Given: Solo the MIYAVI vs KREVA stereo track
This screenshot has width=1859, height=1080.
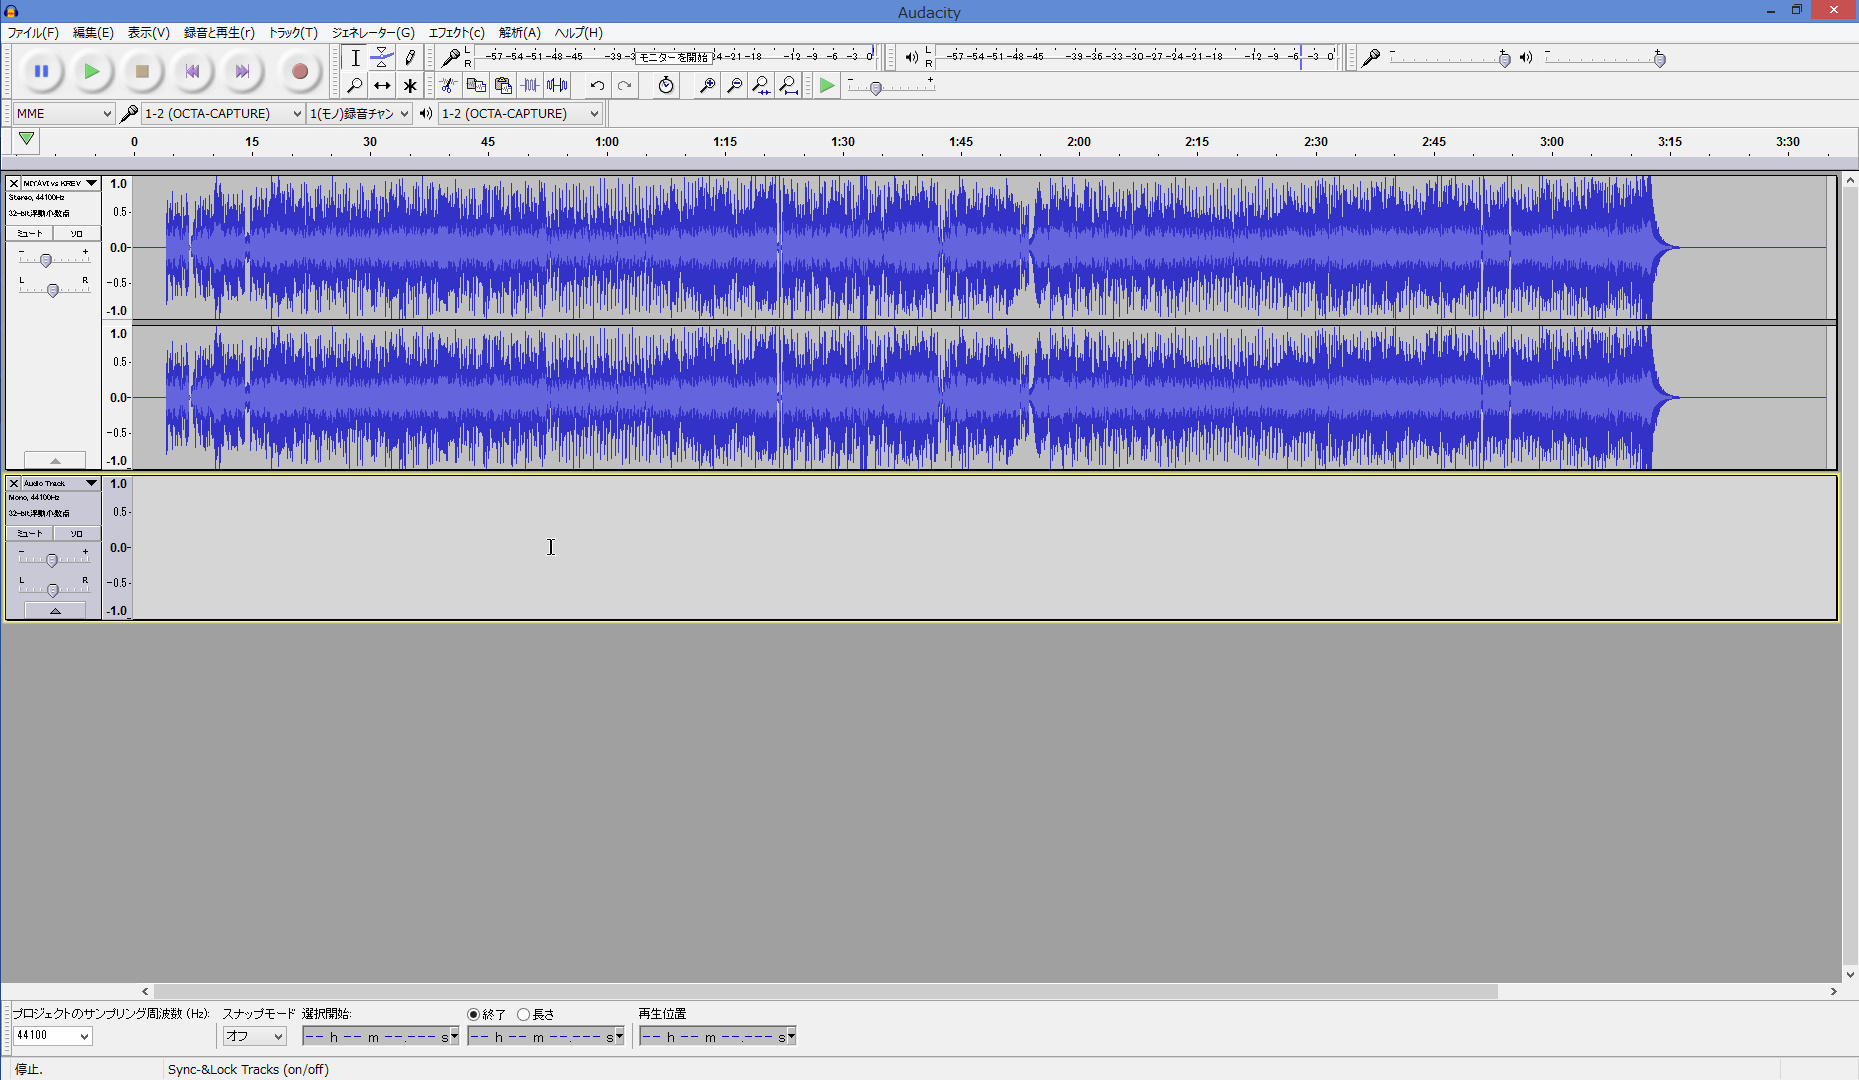Looking at the screenshot, I should [76, 233].
